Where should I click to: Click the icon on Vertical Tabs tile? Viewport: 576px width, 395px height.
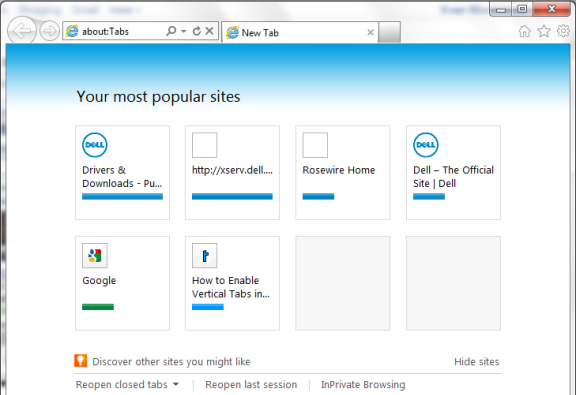205,255
